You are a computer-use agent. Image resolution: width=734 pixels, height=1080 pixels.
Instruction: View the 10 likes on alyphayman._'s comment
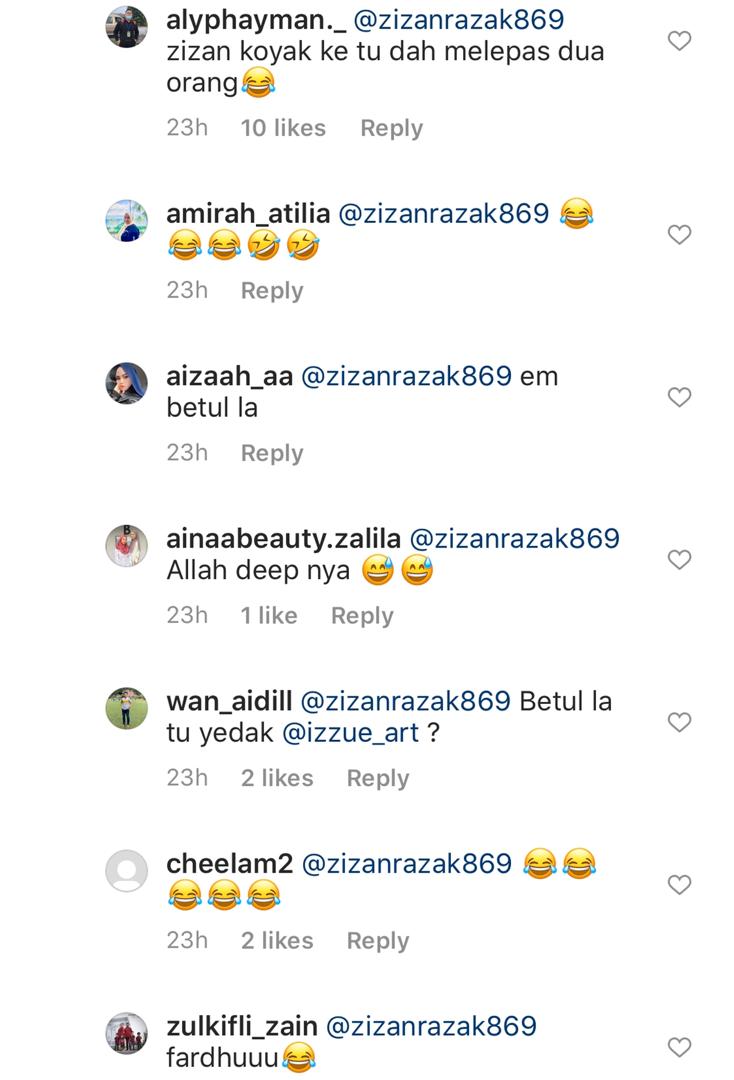point(283,128)
